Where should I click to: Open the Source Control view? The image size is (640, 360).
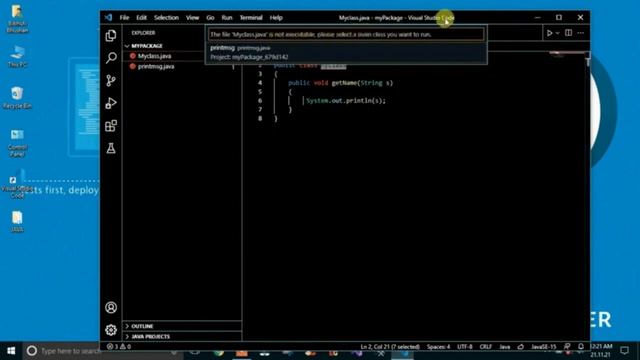[x=111, y=80]
